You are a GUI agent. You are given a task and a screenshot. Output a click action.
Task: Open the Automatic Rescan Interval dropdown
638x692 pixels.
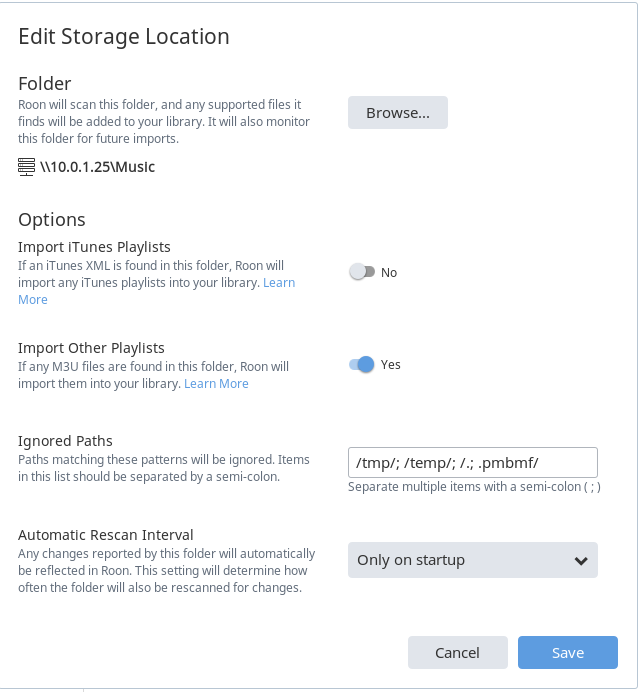[x=473, y=560]
